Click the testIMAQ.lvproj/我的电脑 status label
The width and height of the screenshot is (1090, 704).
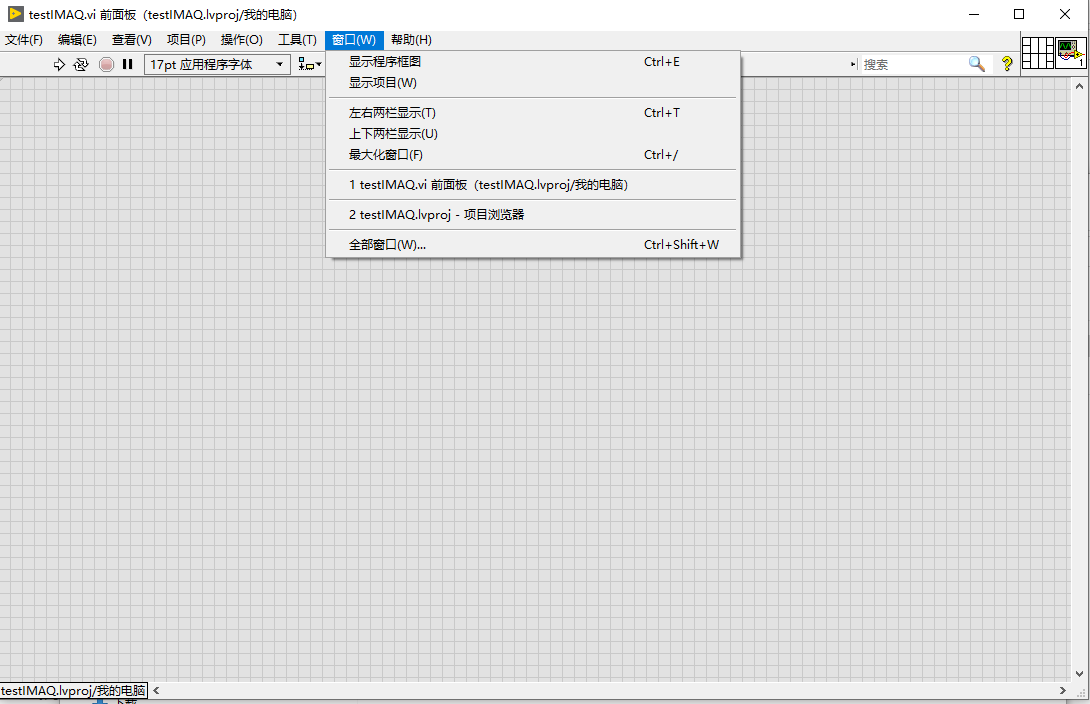coord(74,690)
